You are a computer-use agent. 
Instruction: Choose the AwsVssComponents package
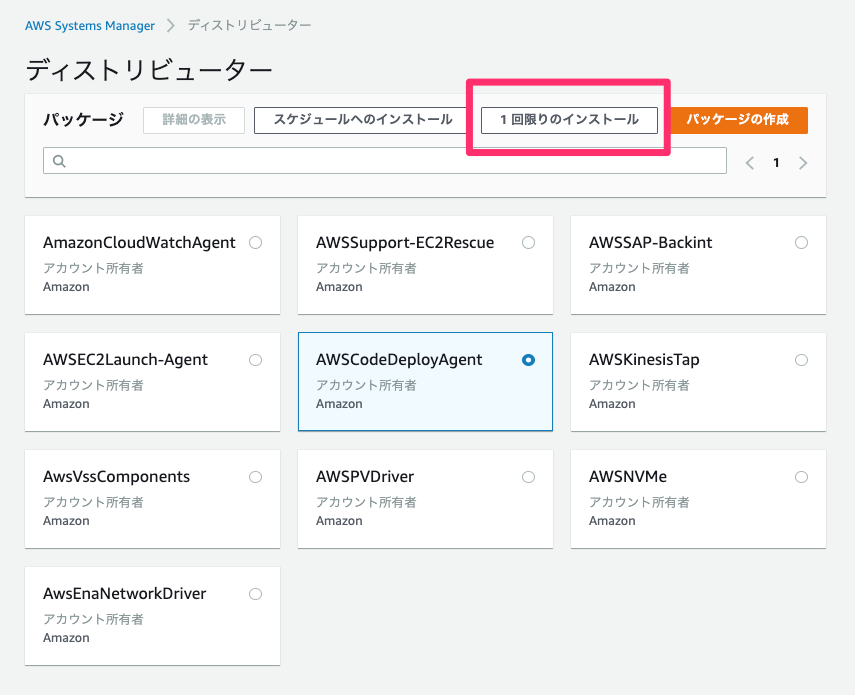point(255,476)
